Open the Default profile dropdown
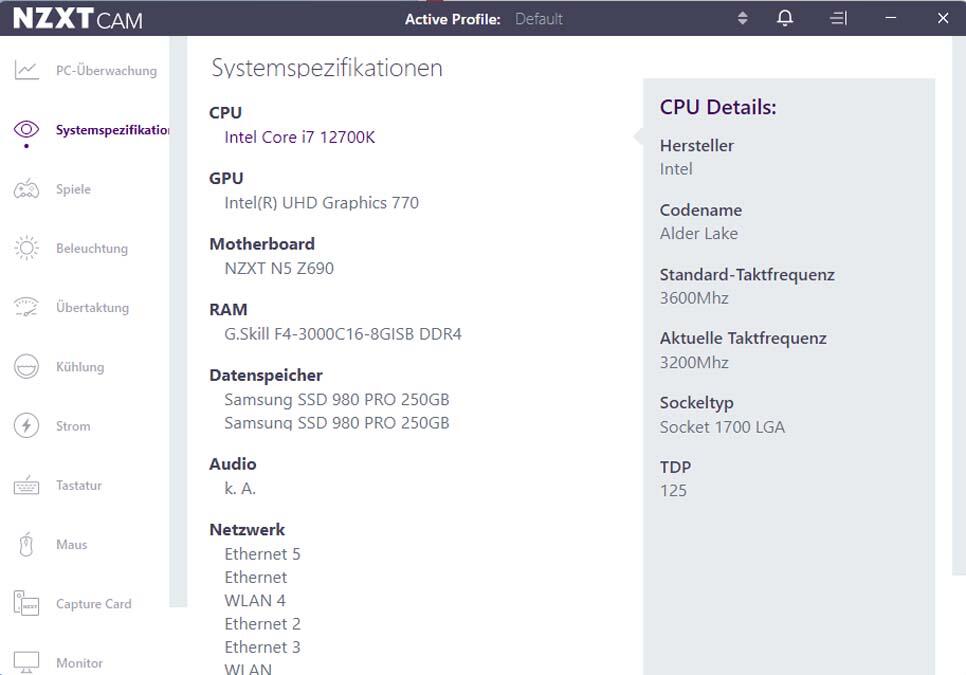Viewport: 966px width, 675px height. click(539, 19)
